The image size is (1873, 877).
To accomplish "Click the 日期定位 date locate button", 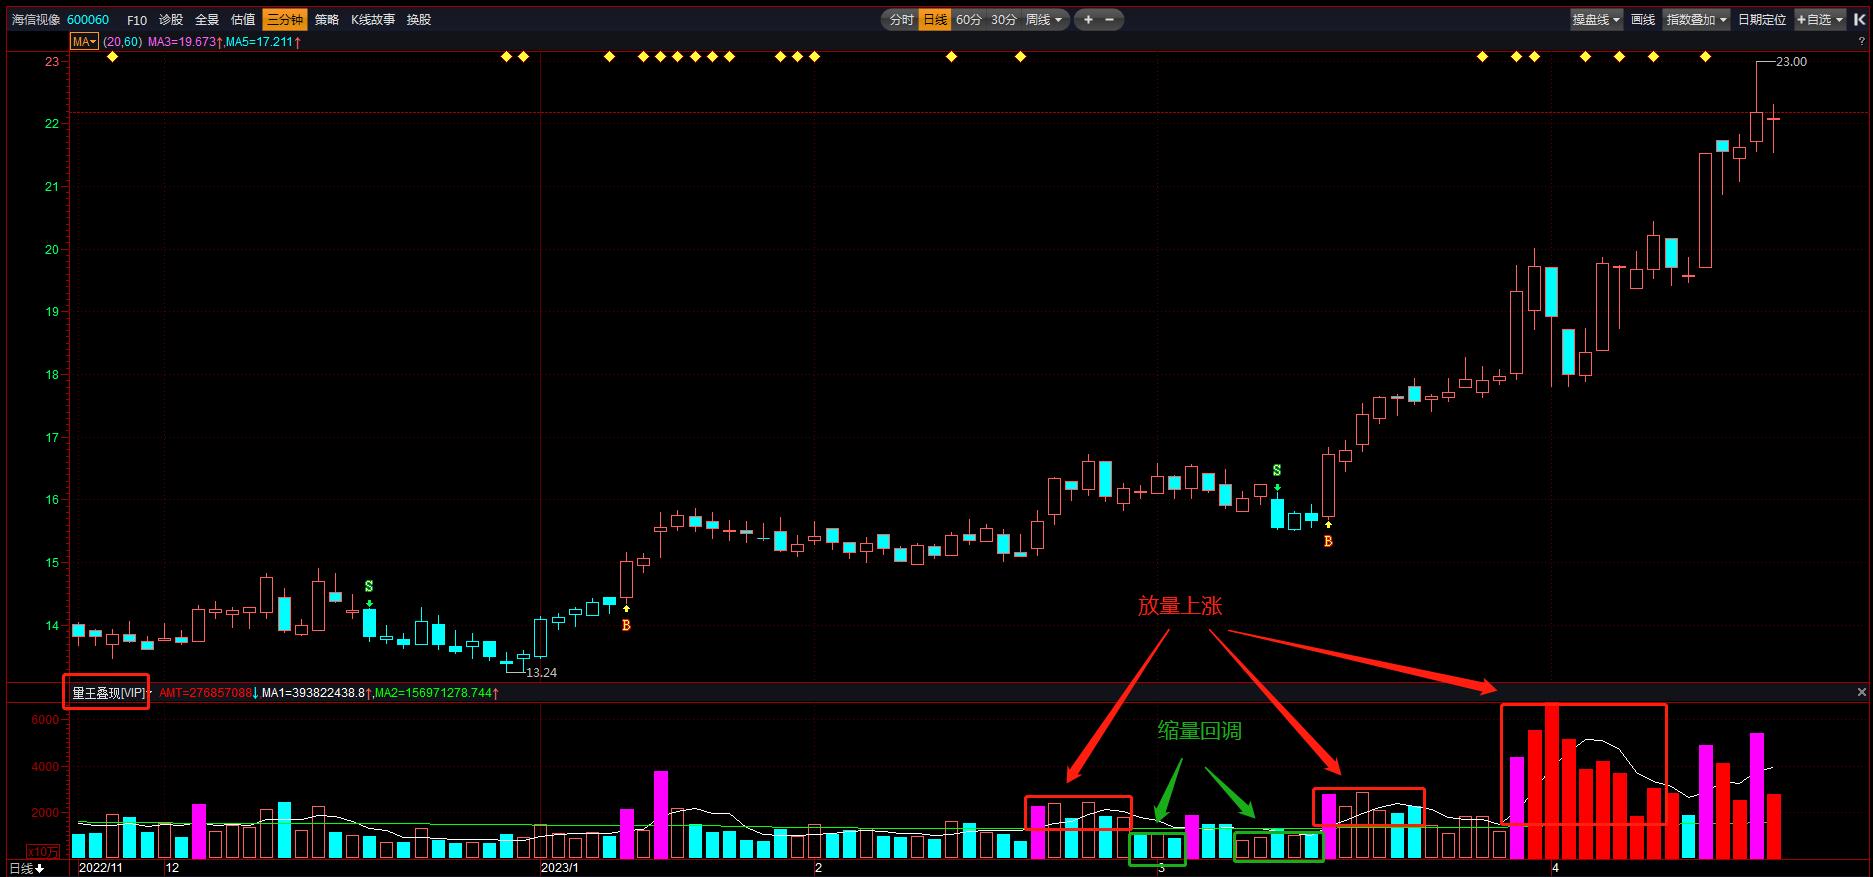I will 1762,20.
